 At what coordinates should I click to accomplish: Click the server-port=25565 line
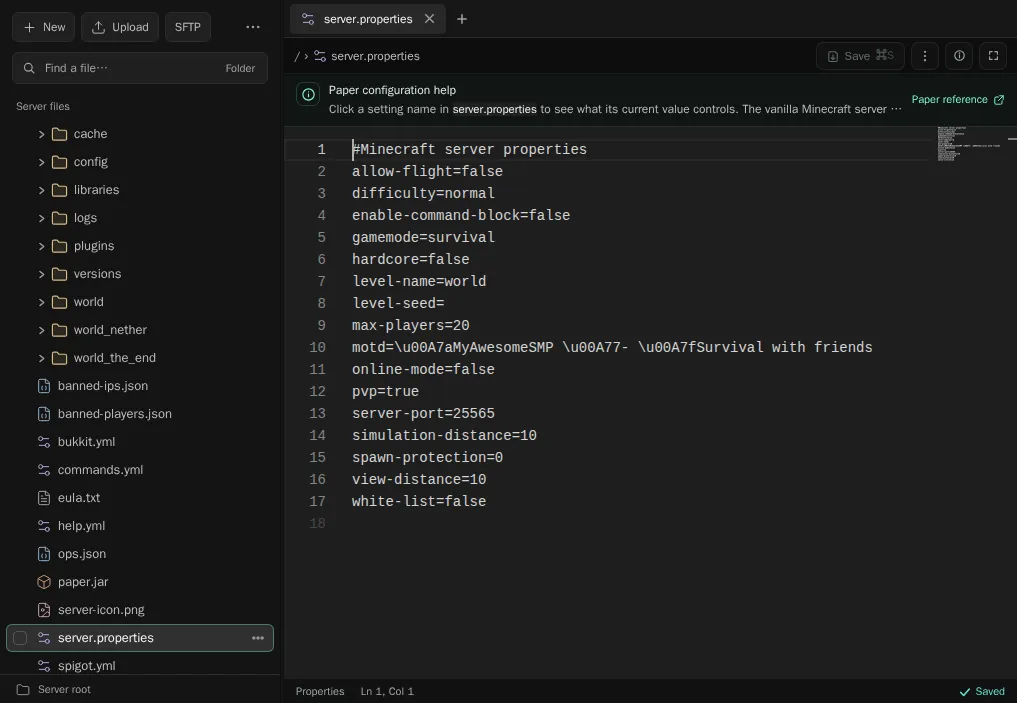[x=423, y=414]
